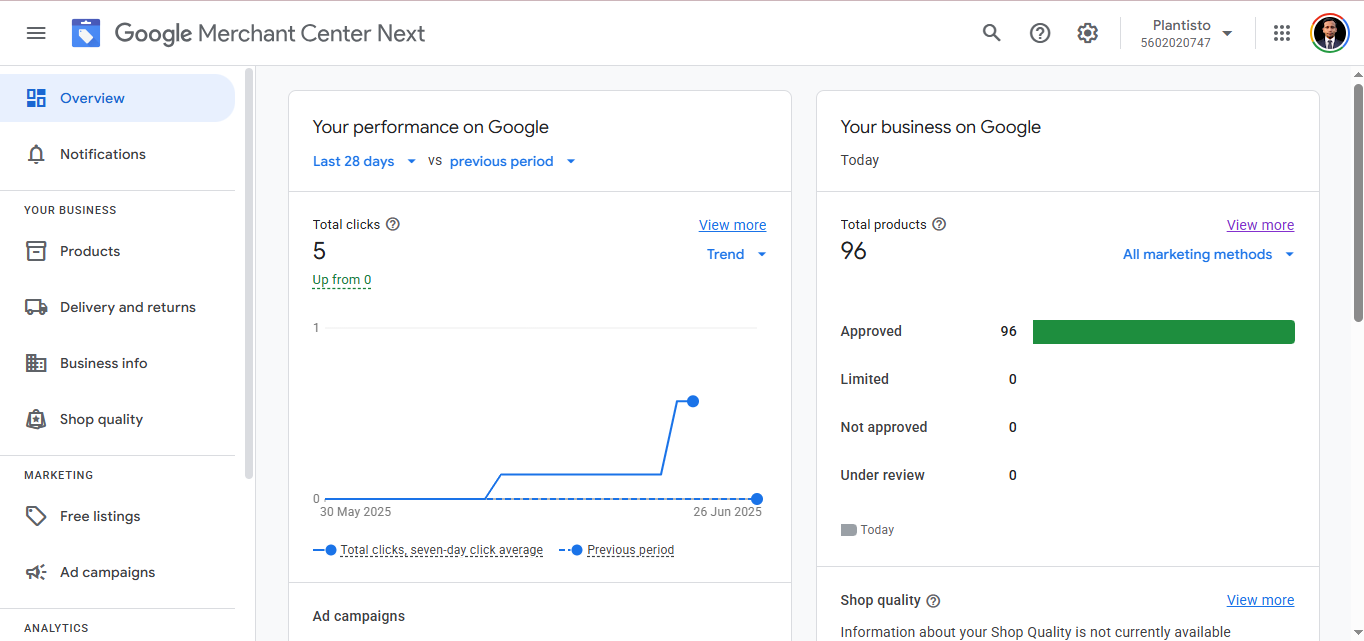Toggle the Total clicks seven-day average legend
The image size is (1364, 641).
point(428,550)
